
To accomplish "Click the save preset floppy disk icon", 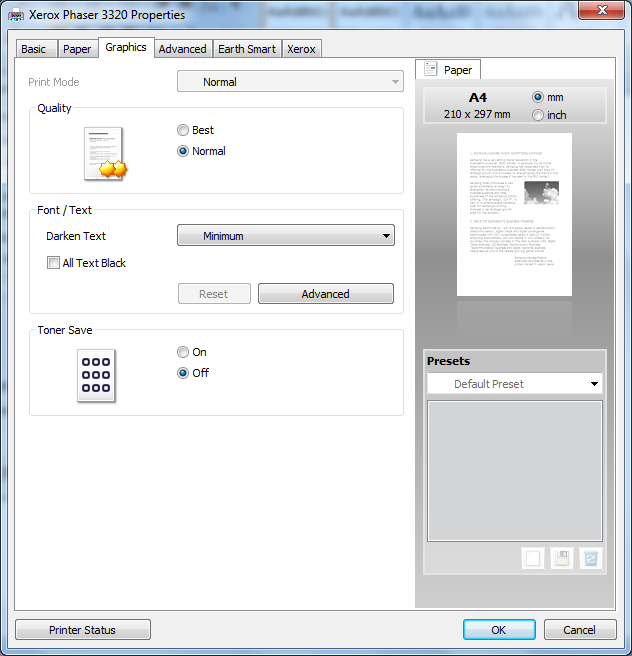I will tap(561, 558).
